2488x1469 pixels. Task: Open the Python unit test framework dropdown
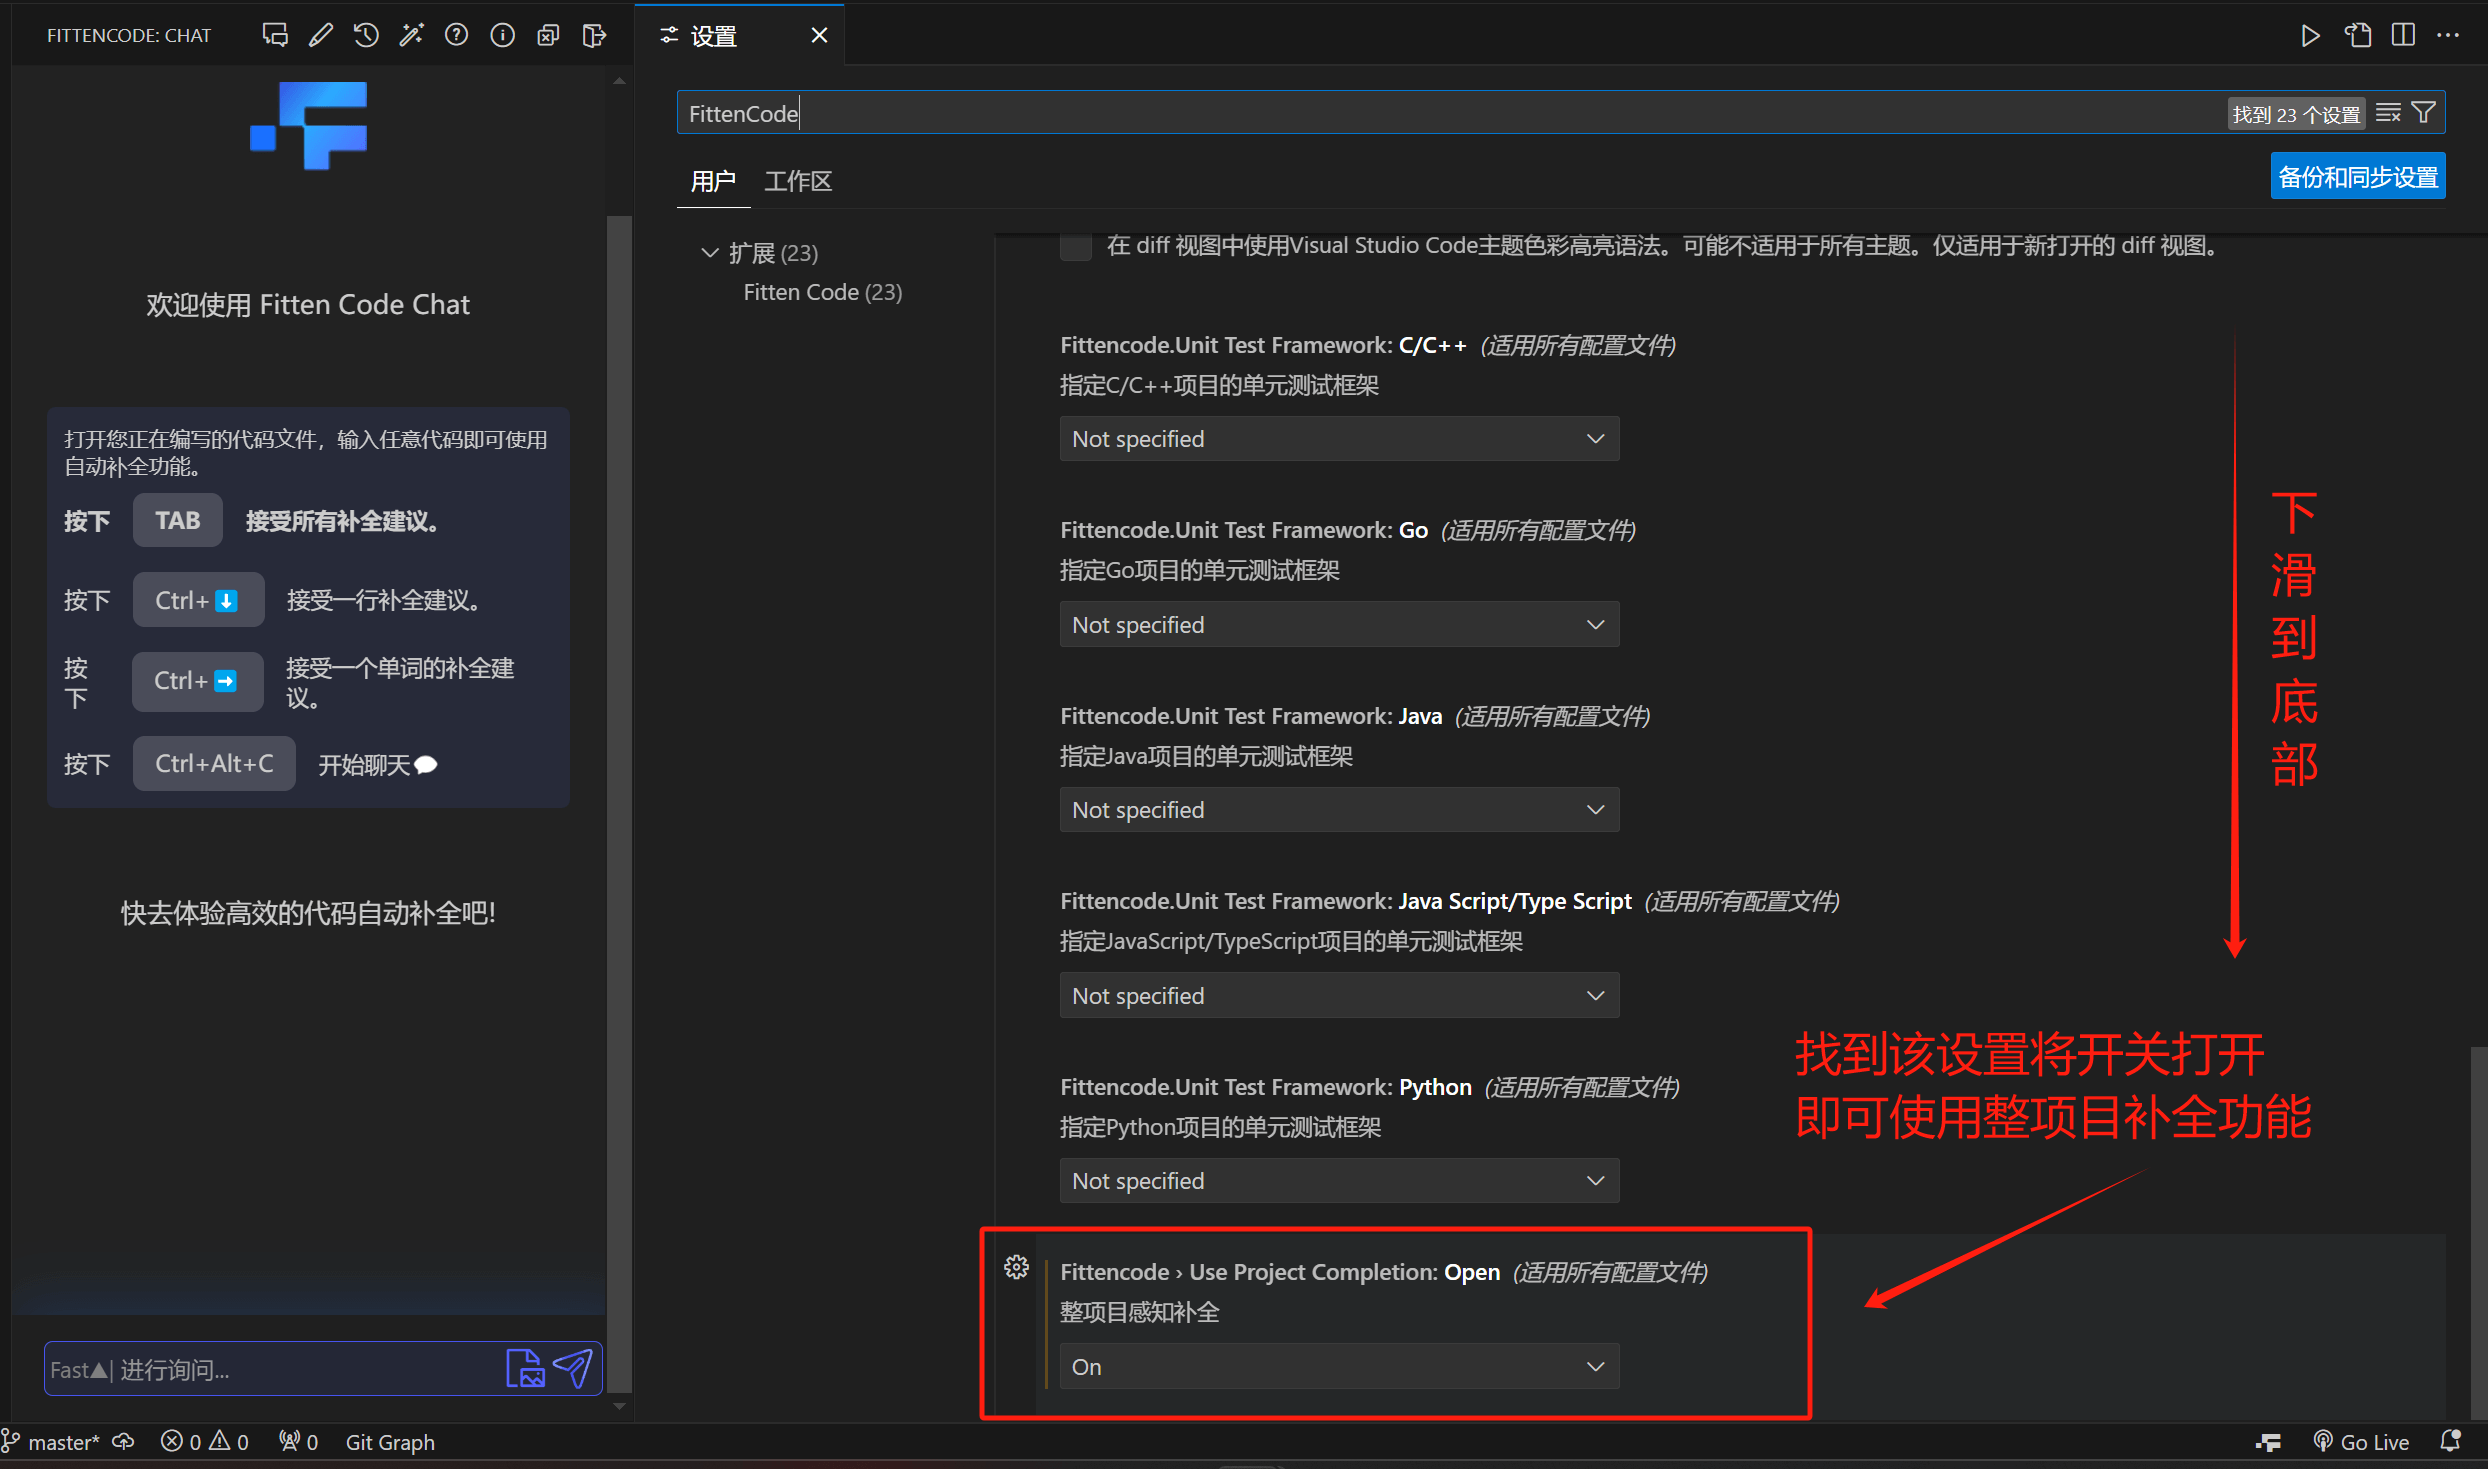click(x=1338, y=1181)
